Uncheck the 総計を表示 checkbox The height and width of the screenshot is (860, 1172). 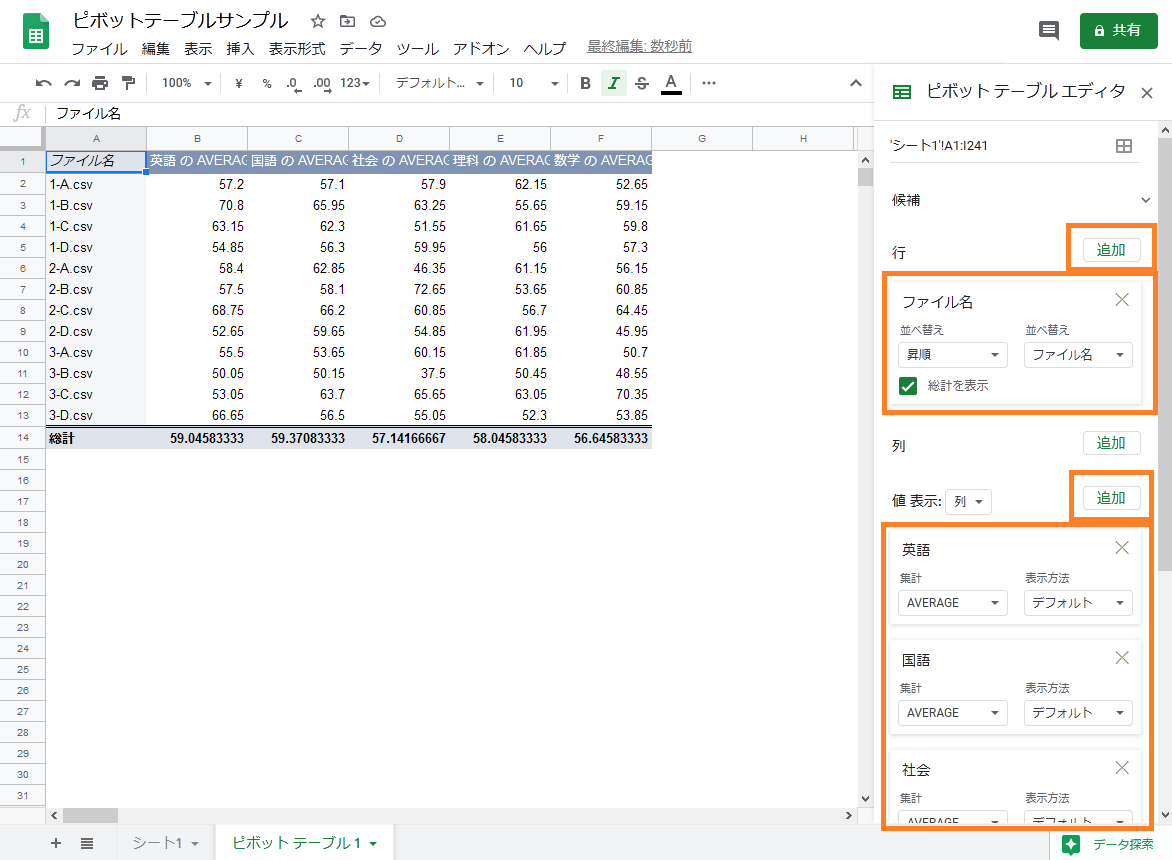coord(908,386)
